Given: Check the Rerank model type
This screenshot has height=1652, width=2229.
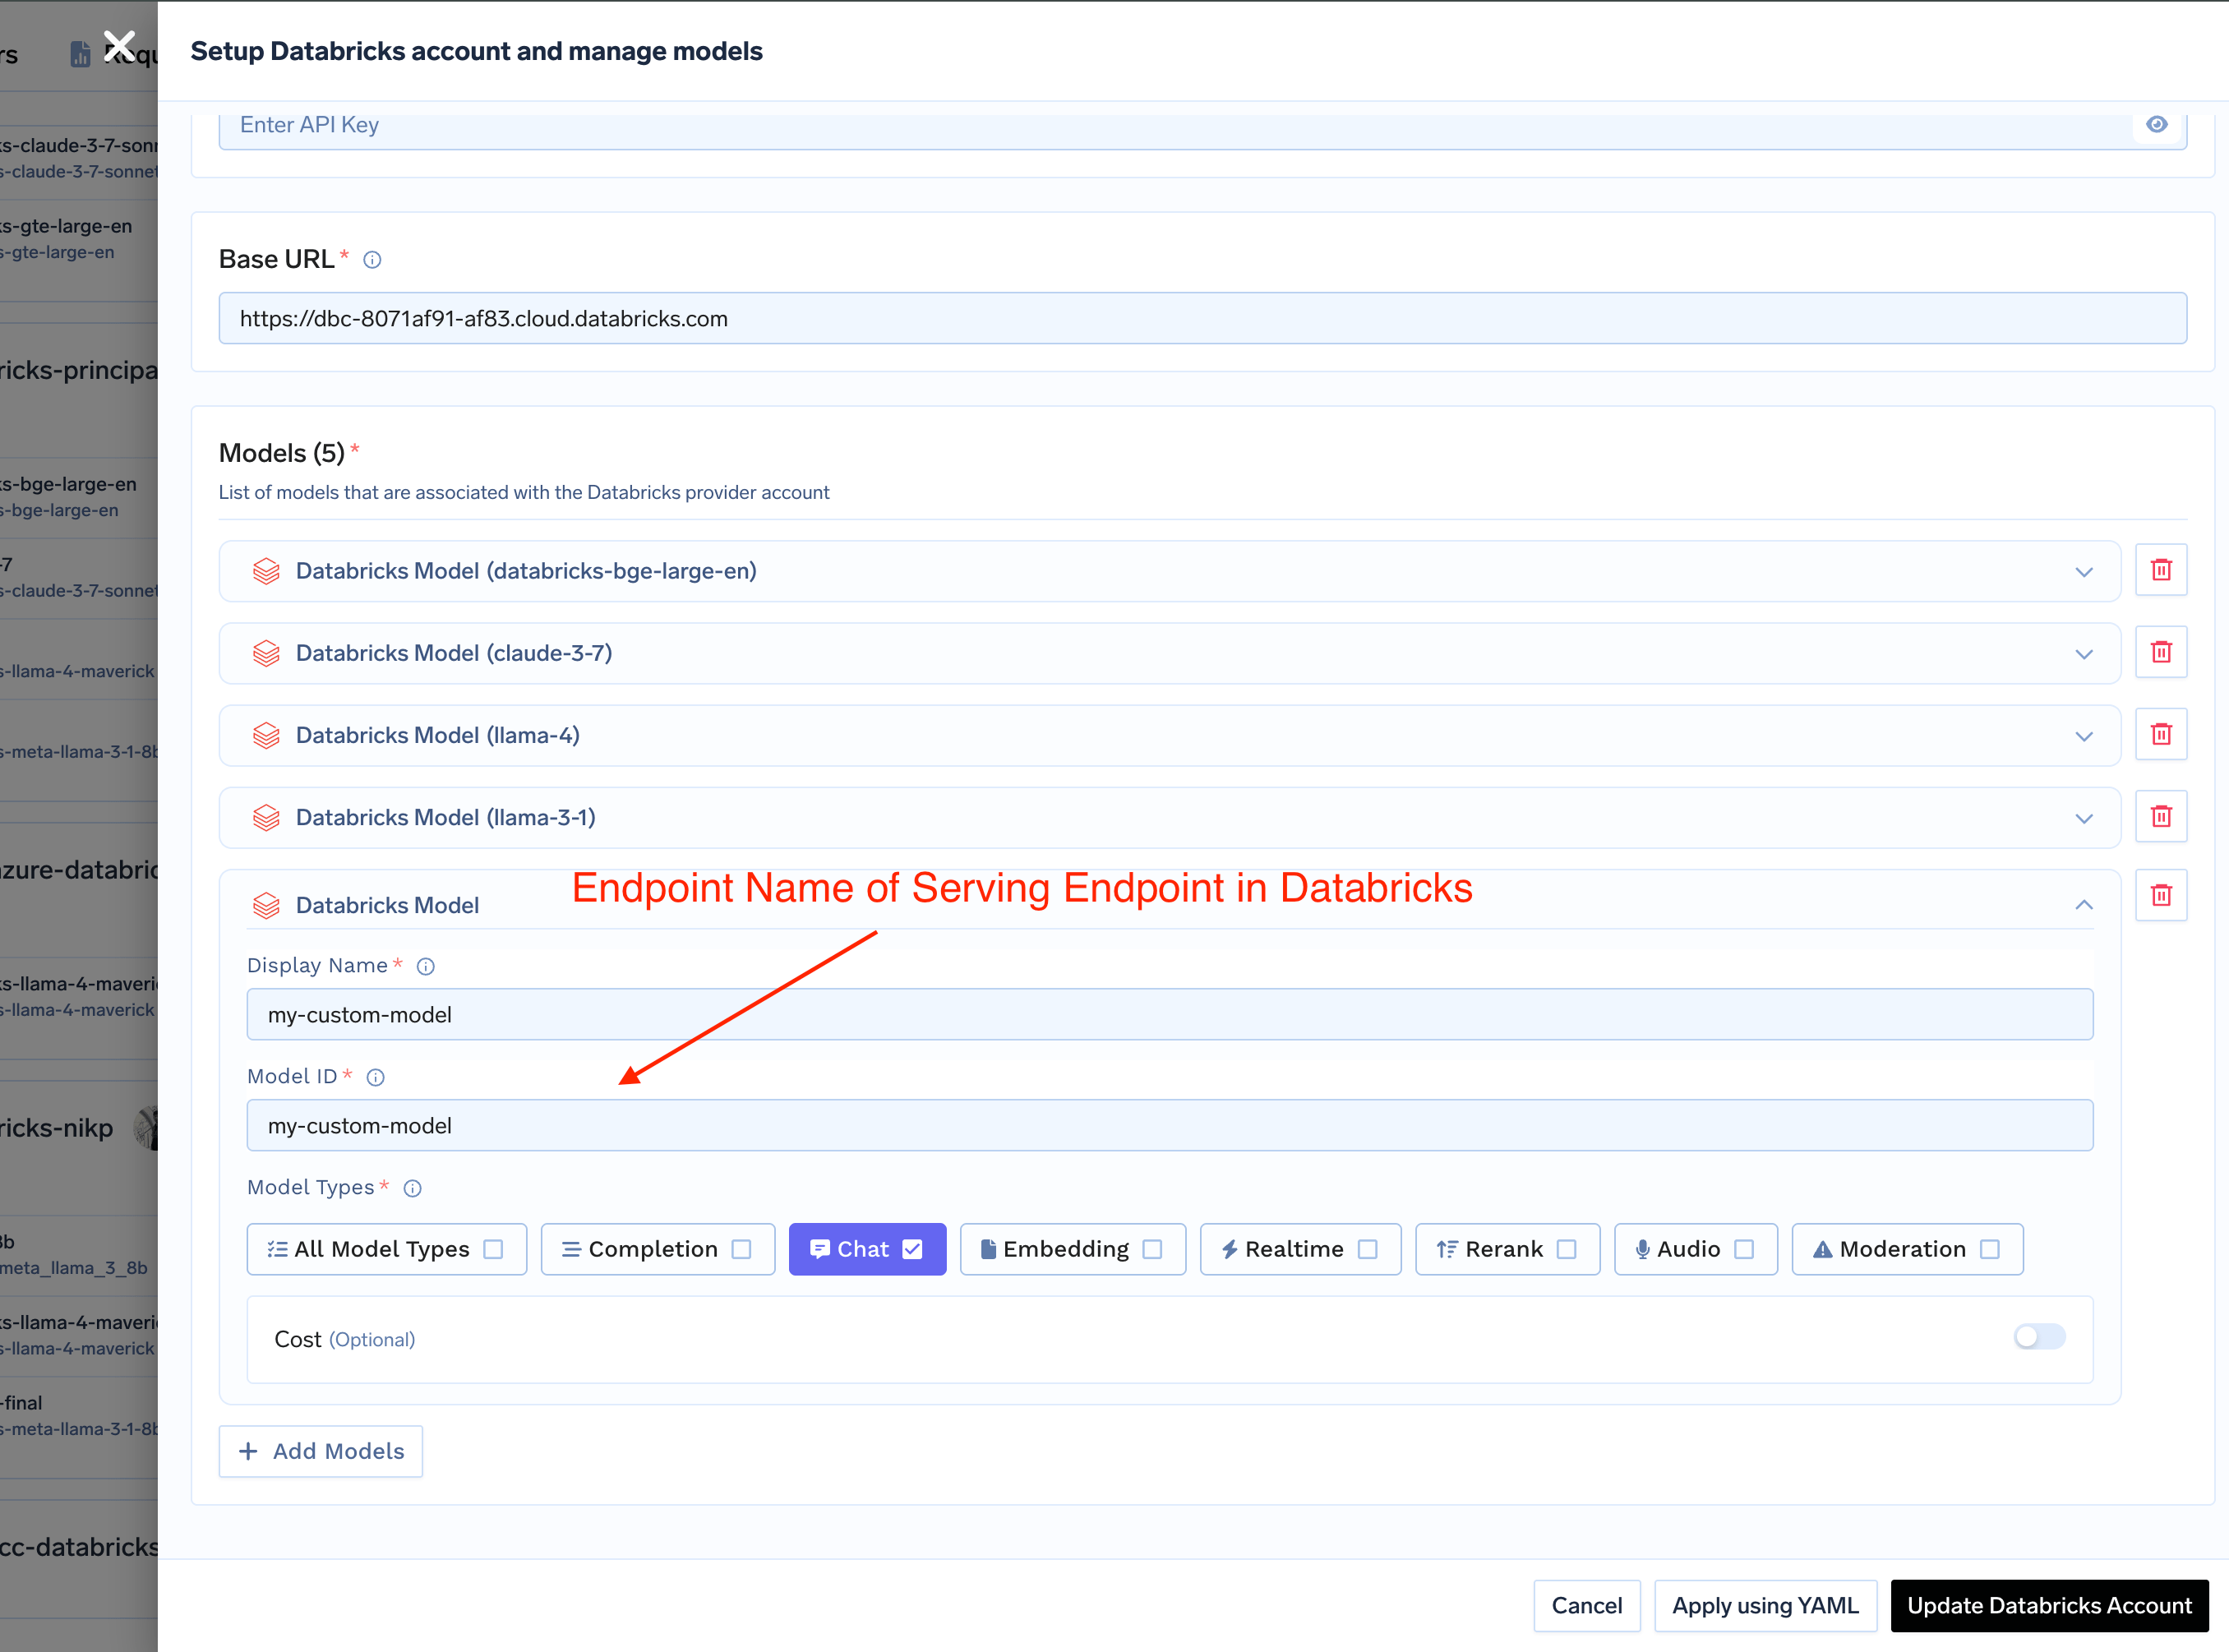Looking at the screenshot, I should 1567,1249.
